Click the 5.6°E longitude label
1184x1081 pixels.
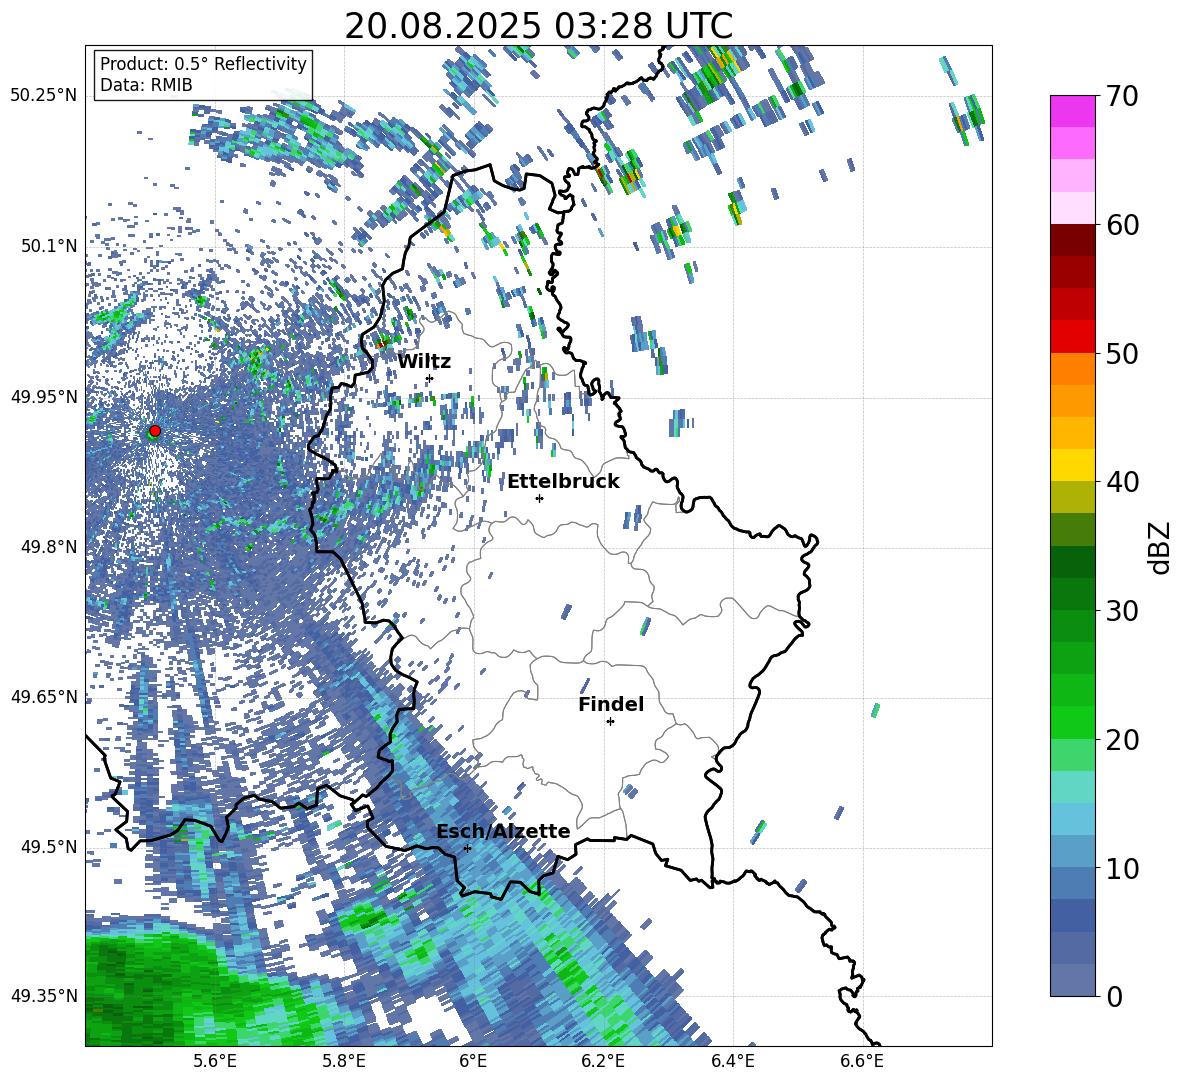click(x=215, y=1061)
